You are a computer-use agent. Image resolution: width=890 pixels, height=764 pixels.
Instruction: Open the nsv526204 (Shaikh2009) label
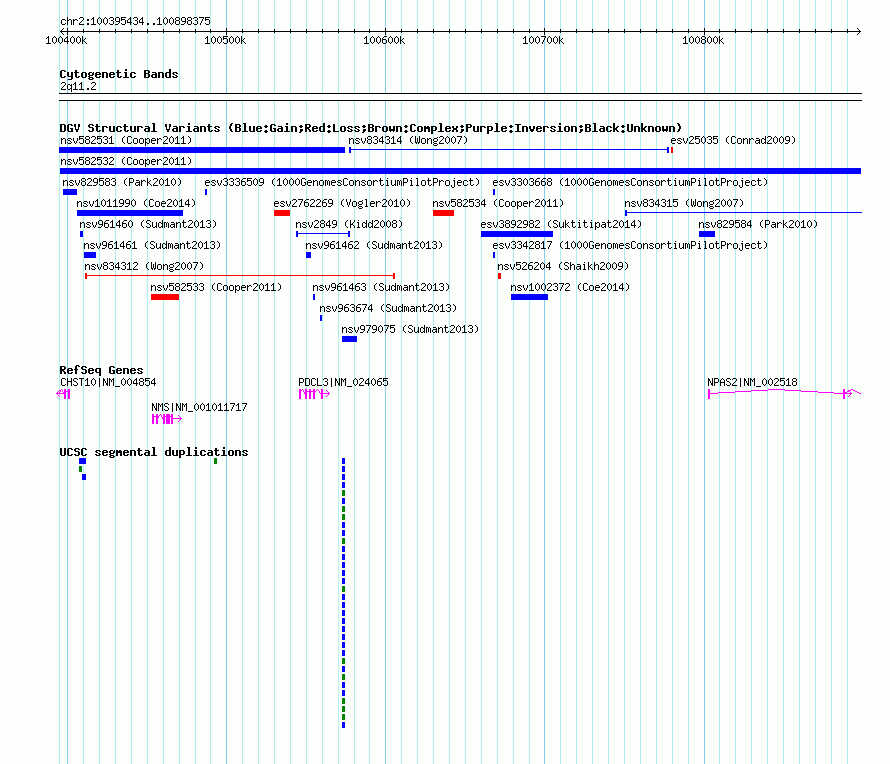tap(563, 266)
